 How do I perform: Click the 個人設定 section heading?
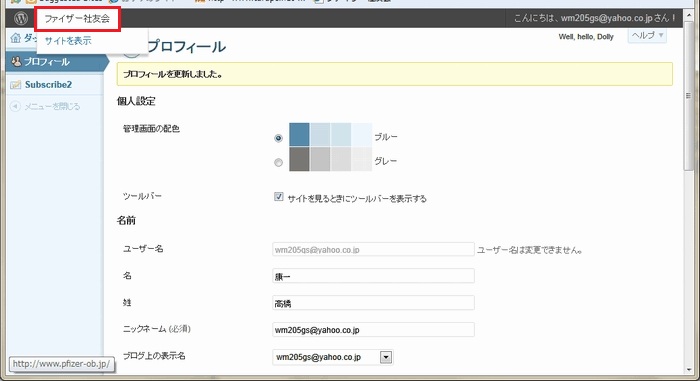click(x=136, y=101)
